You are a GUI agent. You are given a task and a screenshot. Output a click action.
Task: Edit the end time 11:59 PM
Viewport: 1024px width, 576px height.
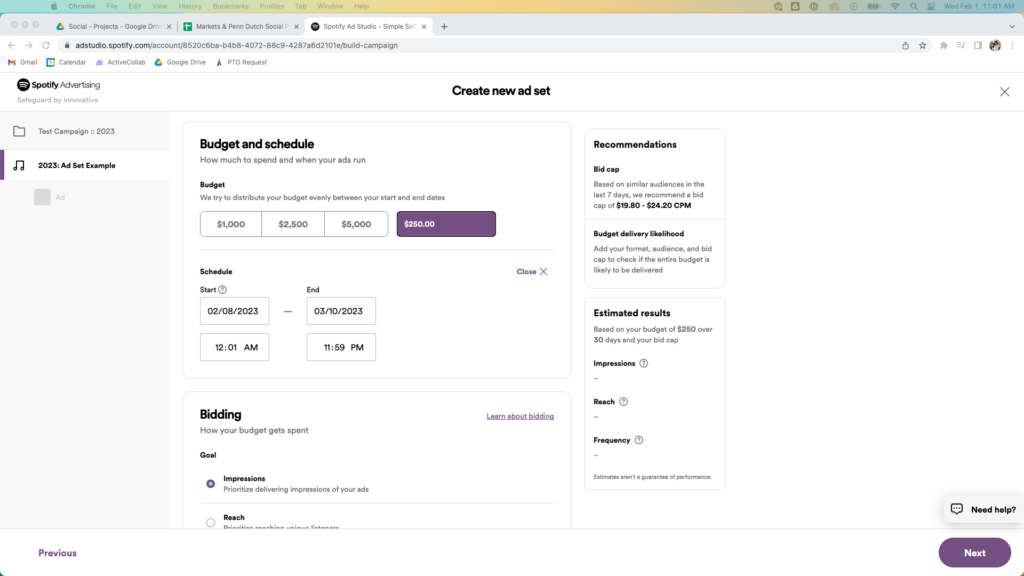coord(341,347)
